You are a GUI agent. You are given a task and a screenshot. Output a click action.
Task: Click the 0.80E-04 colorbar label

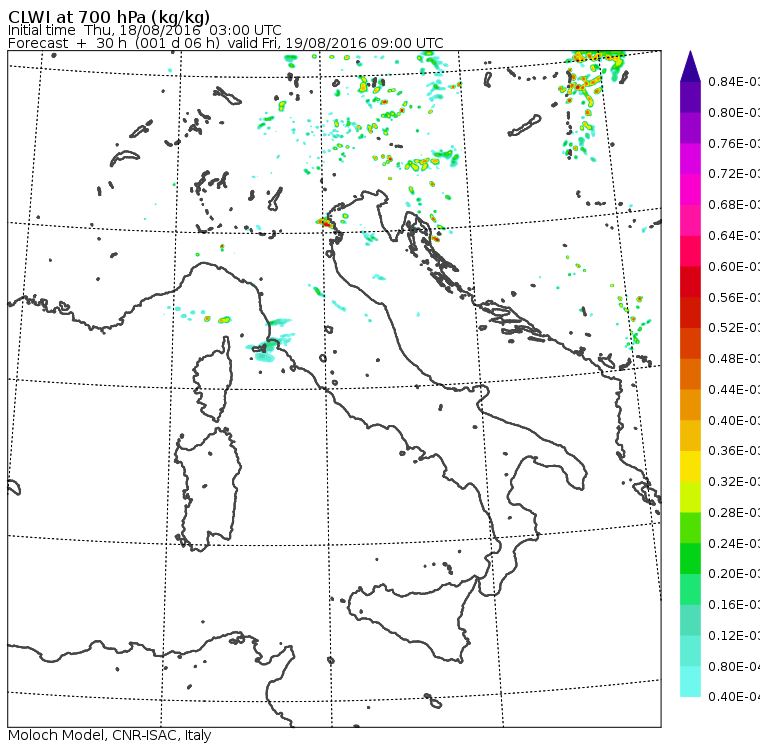(734, 667)
